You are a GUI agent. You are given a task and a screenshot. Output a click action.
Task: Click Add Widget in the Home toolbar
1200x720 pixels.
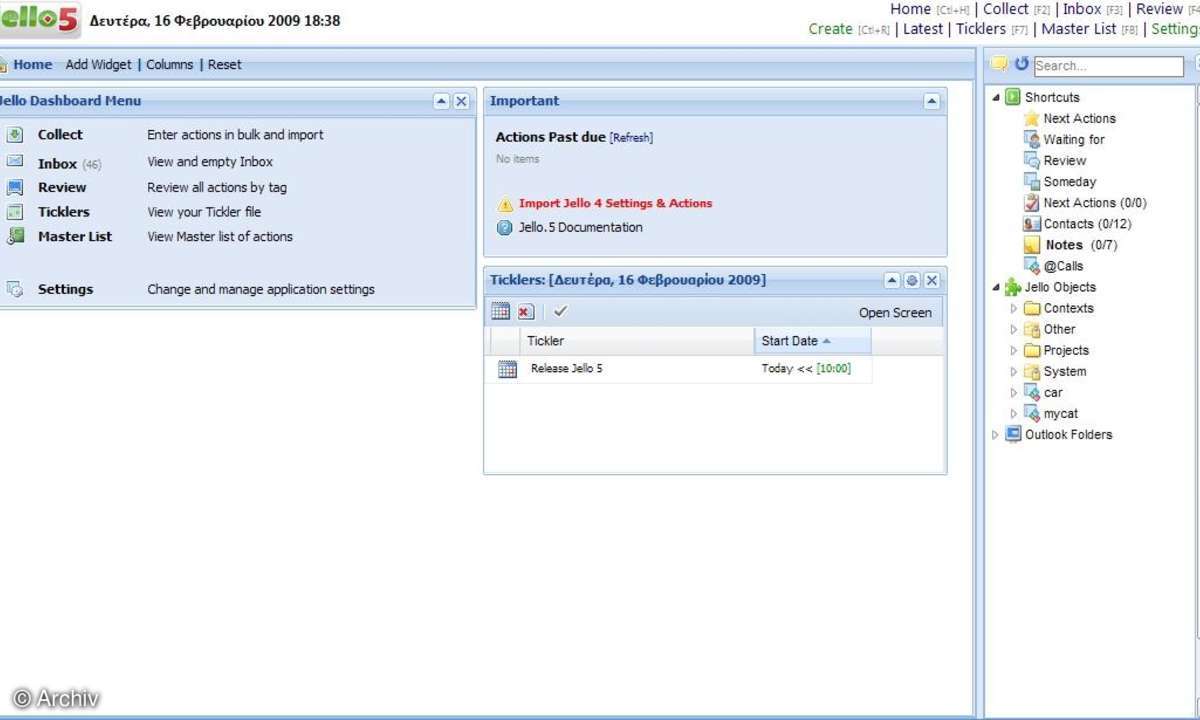(x=99, y=65)
